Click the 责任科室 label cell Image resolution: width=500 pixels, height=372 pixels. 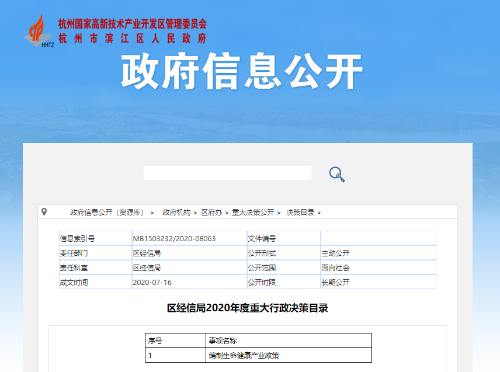95,268
